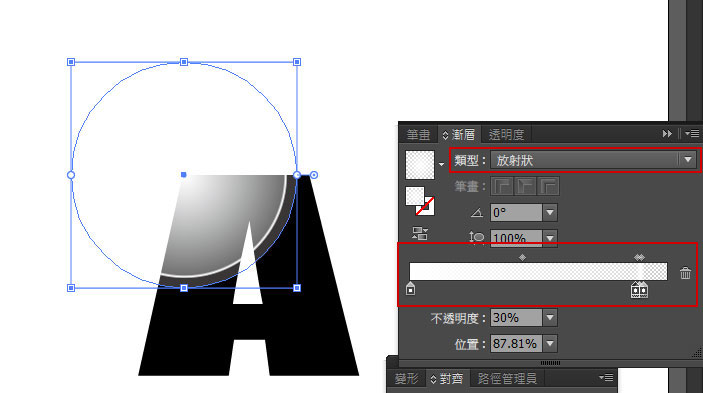
Task: Open the 透明度 panel tab
Action: click(506, 134)
